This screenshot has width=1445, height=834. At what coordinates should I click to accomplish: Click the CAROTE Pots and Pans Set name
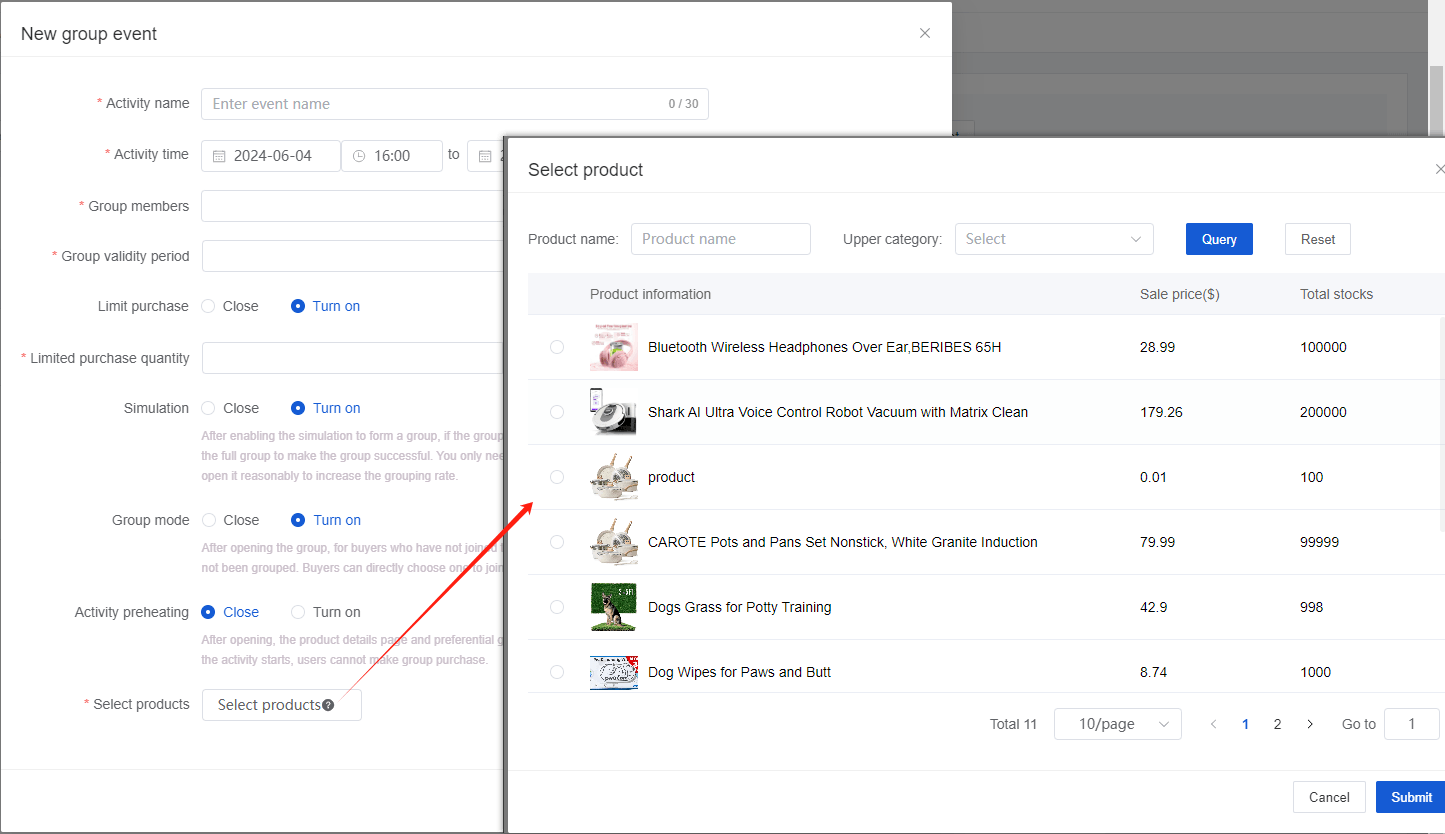(843, 542)
